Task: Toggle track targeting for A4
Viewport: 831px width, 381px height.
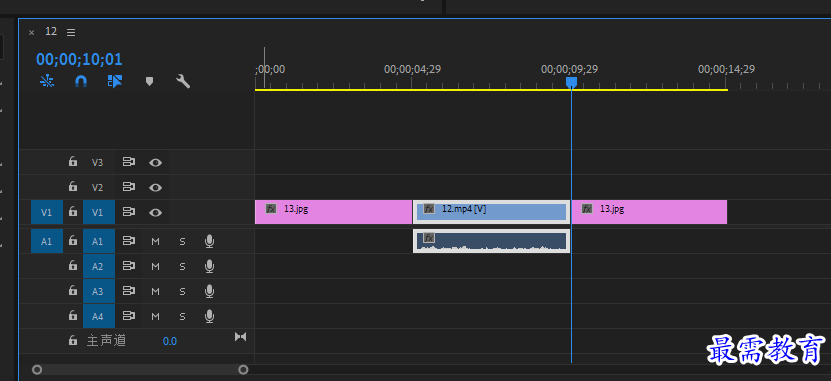Action: 98,316
